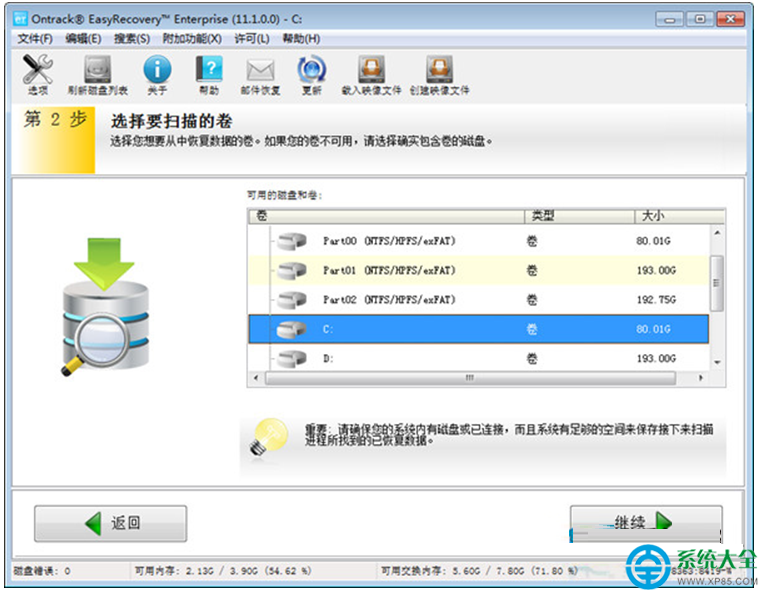Sort list by 类型 column header
The height and width of the screenshot is (592, 760).
580,216
